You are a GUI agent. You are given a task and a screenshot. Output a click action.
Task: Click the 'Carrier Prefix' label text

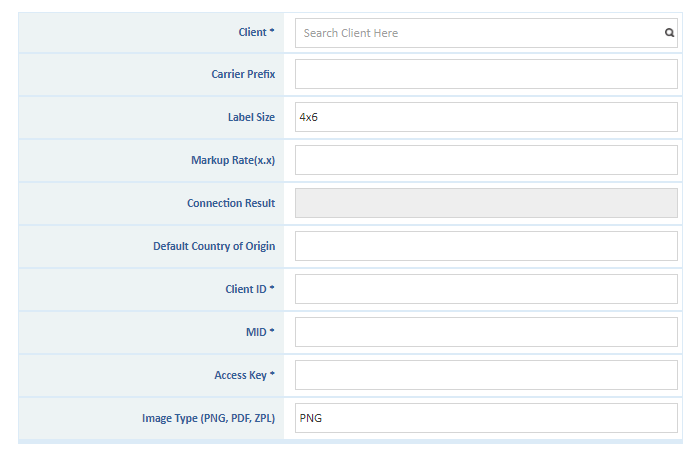(x=242, y=75)
